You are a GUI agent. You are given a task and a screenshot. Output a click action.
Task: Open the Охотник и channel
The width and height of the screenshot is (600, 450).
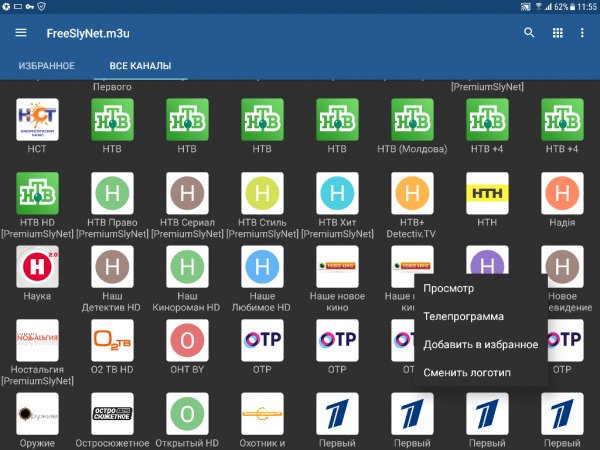tap(262, 414)
